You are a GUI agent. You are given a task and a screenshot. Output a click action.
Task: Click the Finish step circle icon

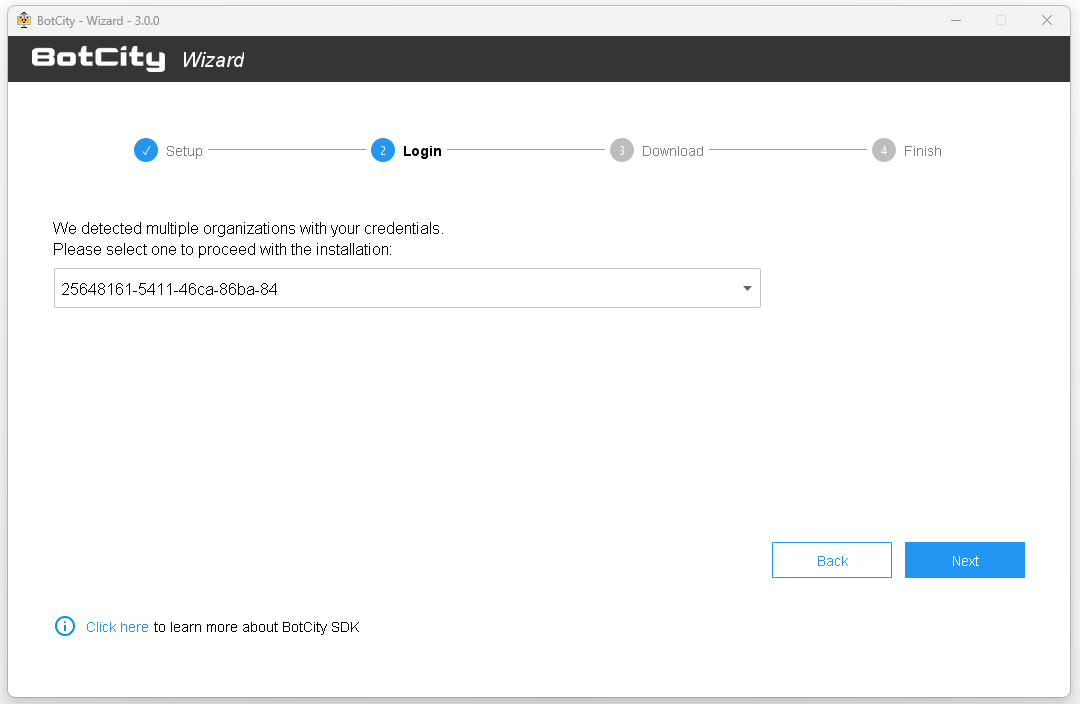pyautogui.click(x=884, y=150)
